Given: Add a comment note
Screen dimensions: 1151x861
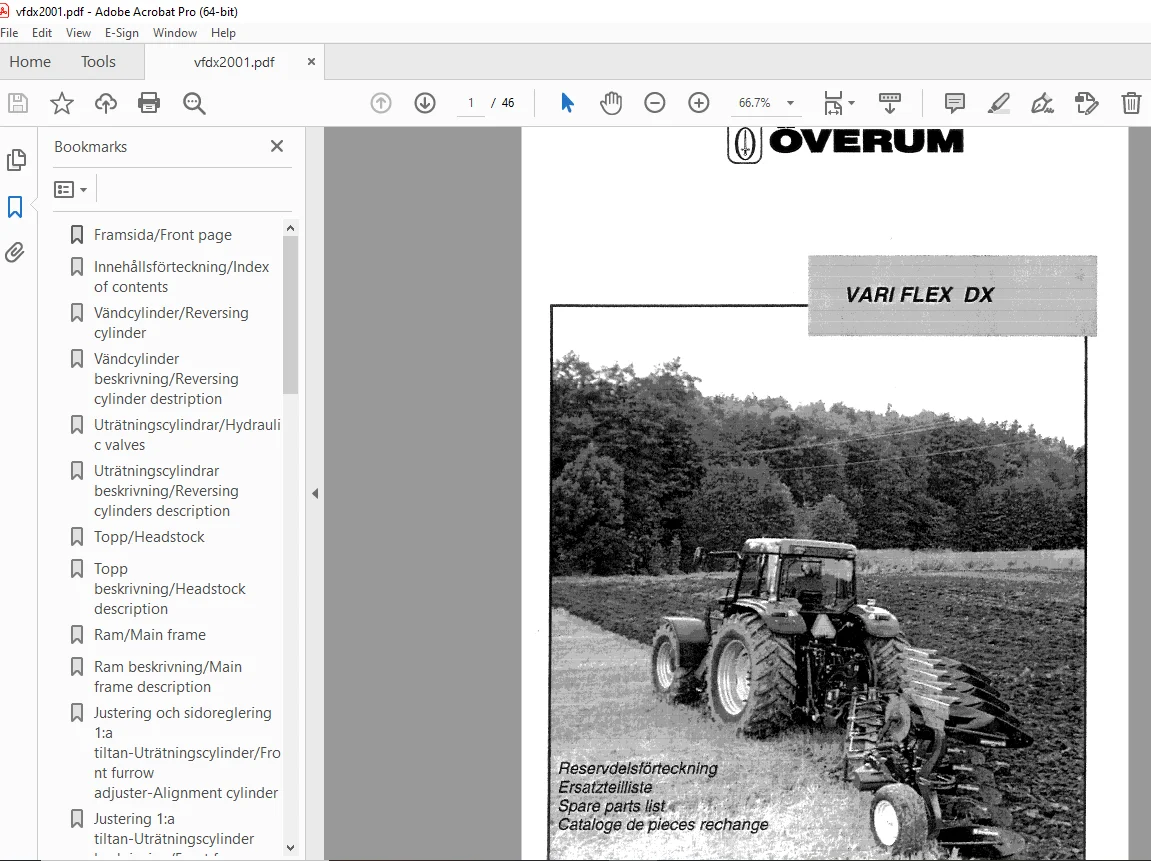Looking at the screenshot, I should click(x=954, y=103).
